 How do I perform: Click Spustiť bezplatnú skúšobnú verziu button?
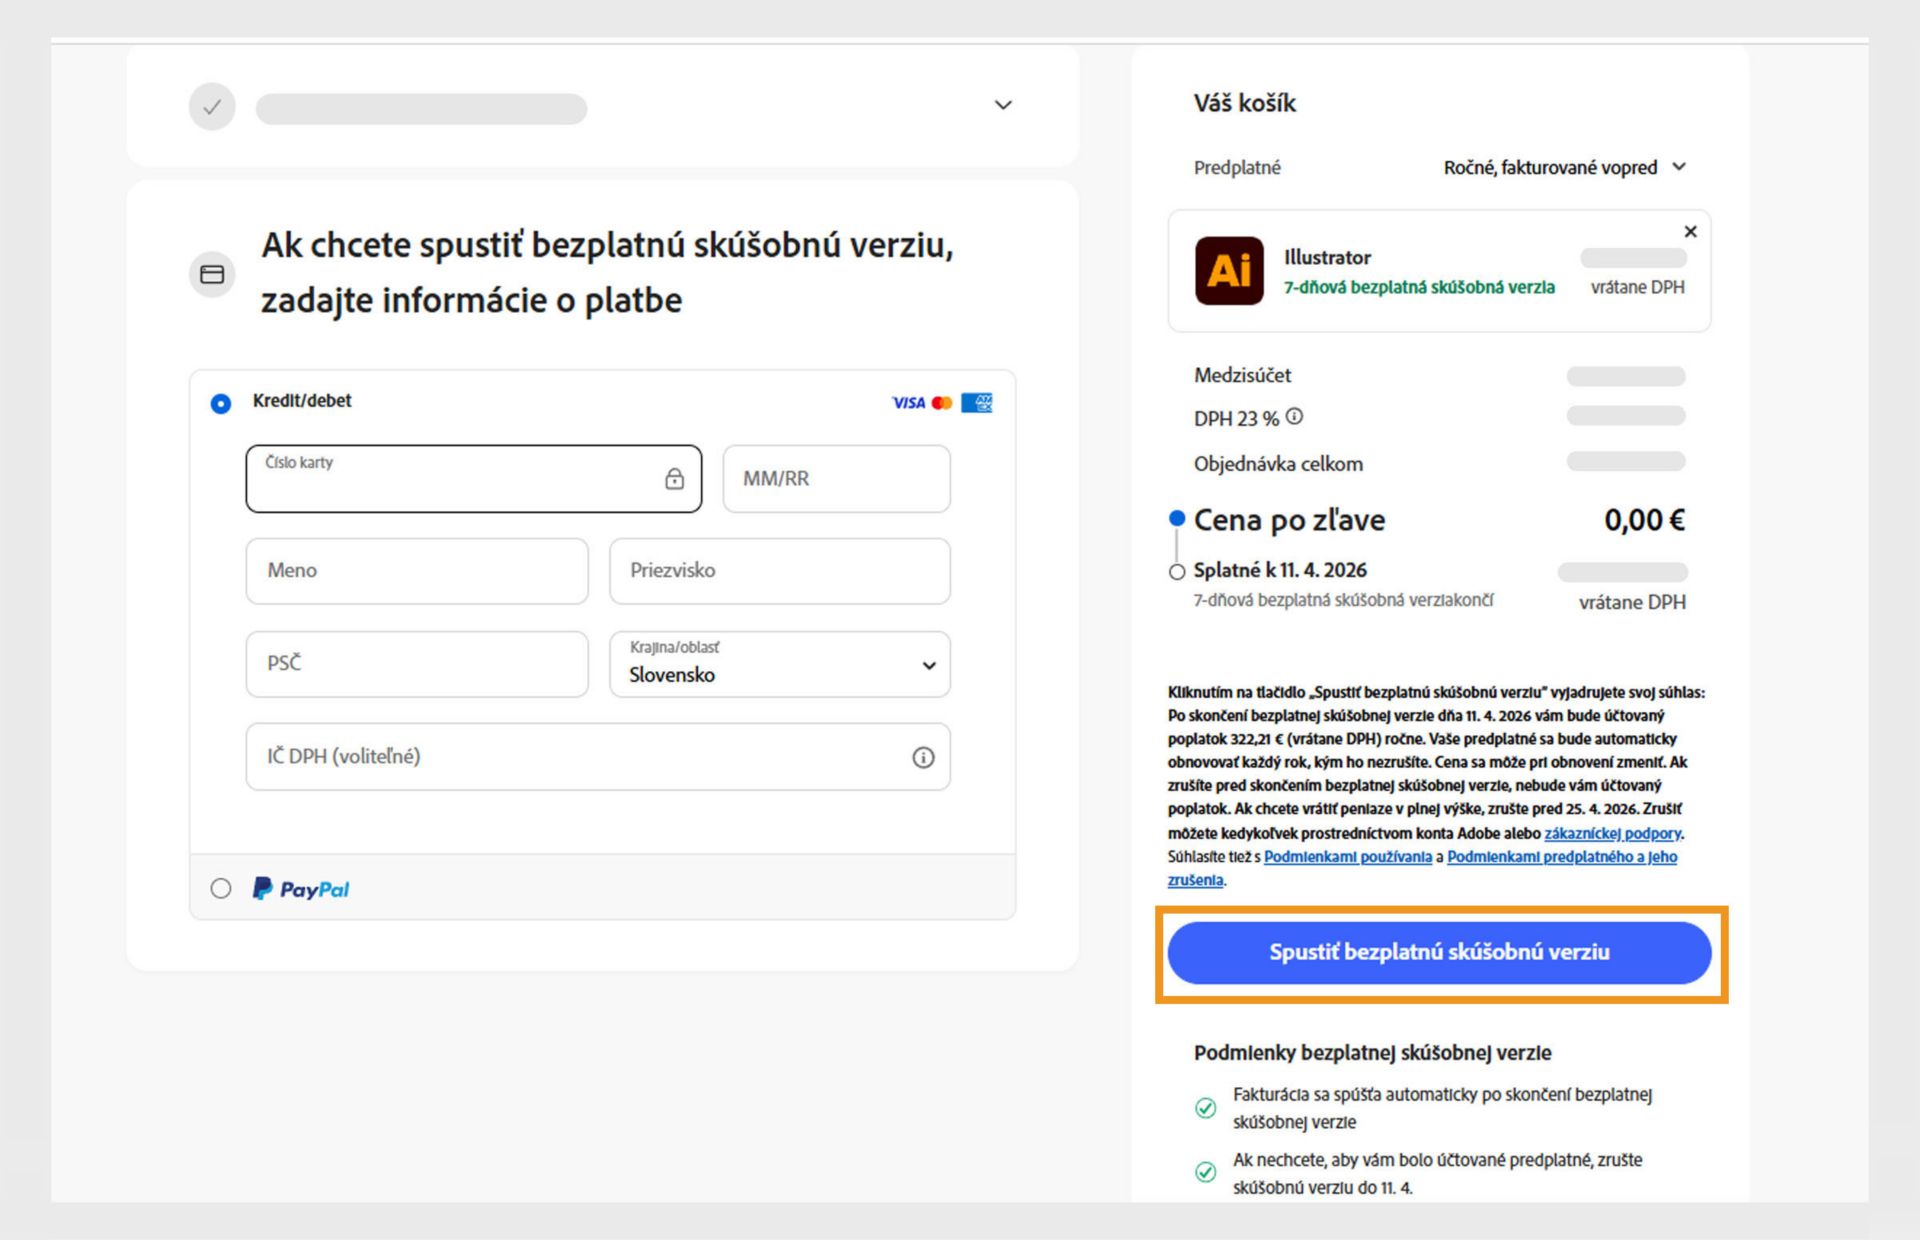click(1439, 953)
